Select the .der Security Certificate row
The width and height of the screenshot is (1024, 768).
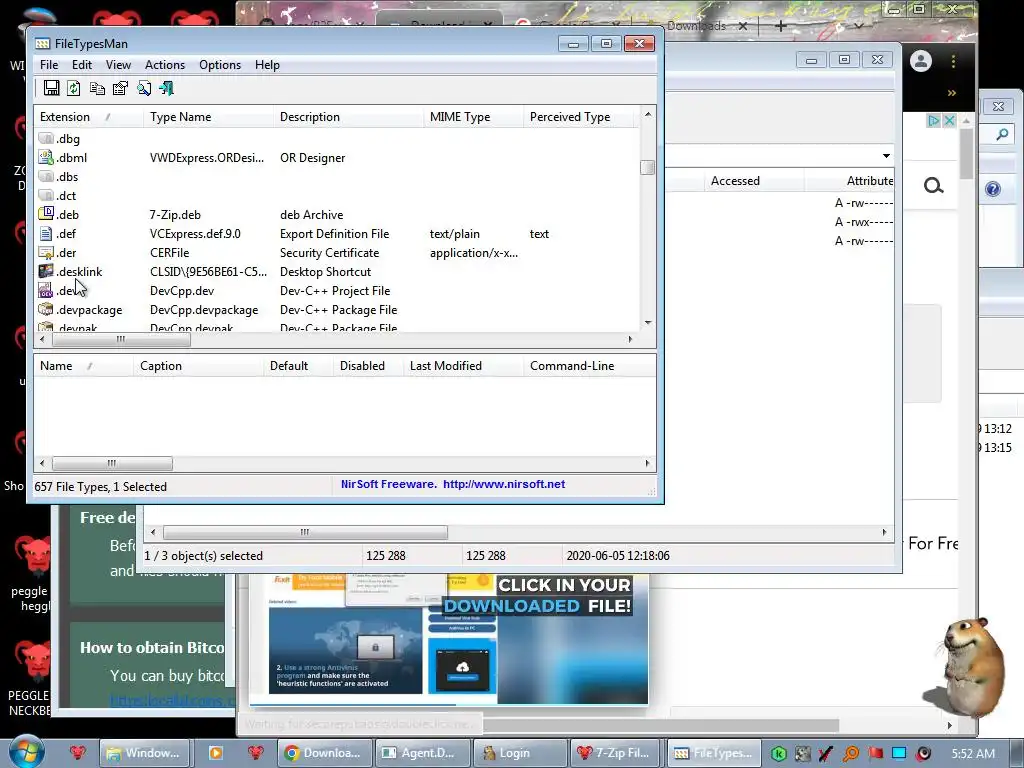click(337, 252)
